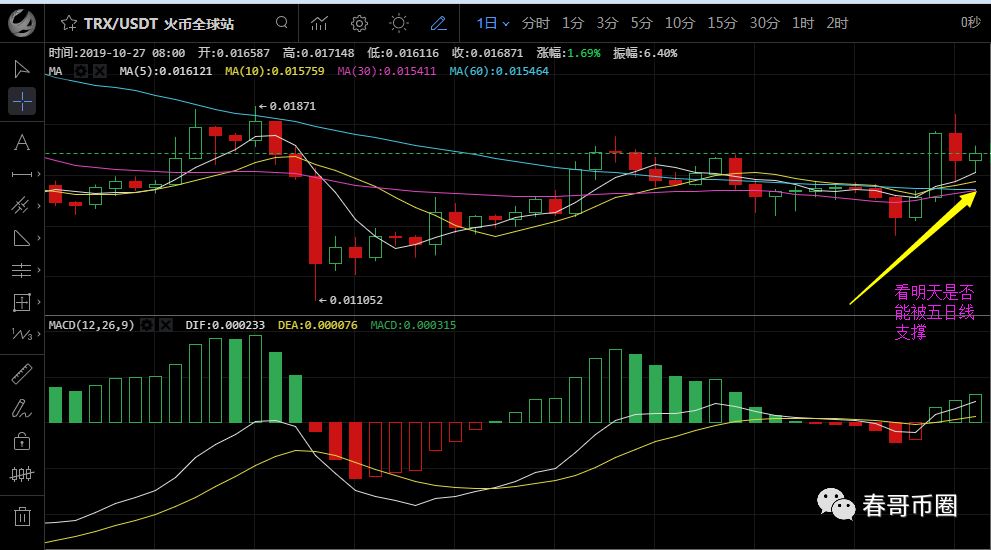Switch to 30分 timeframe
The height and width of the screenshot is (550, 991).
765,23
